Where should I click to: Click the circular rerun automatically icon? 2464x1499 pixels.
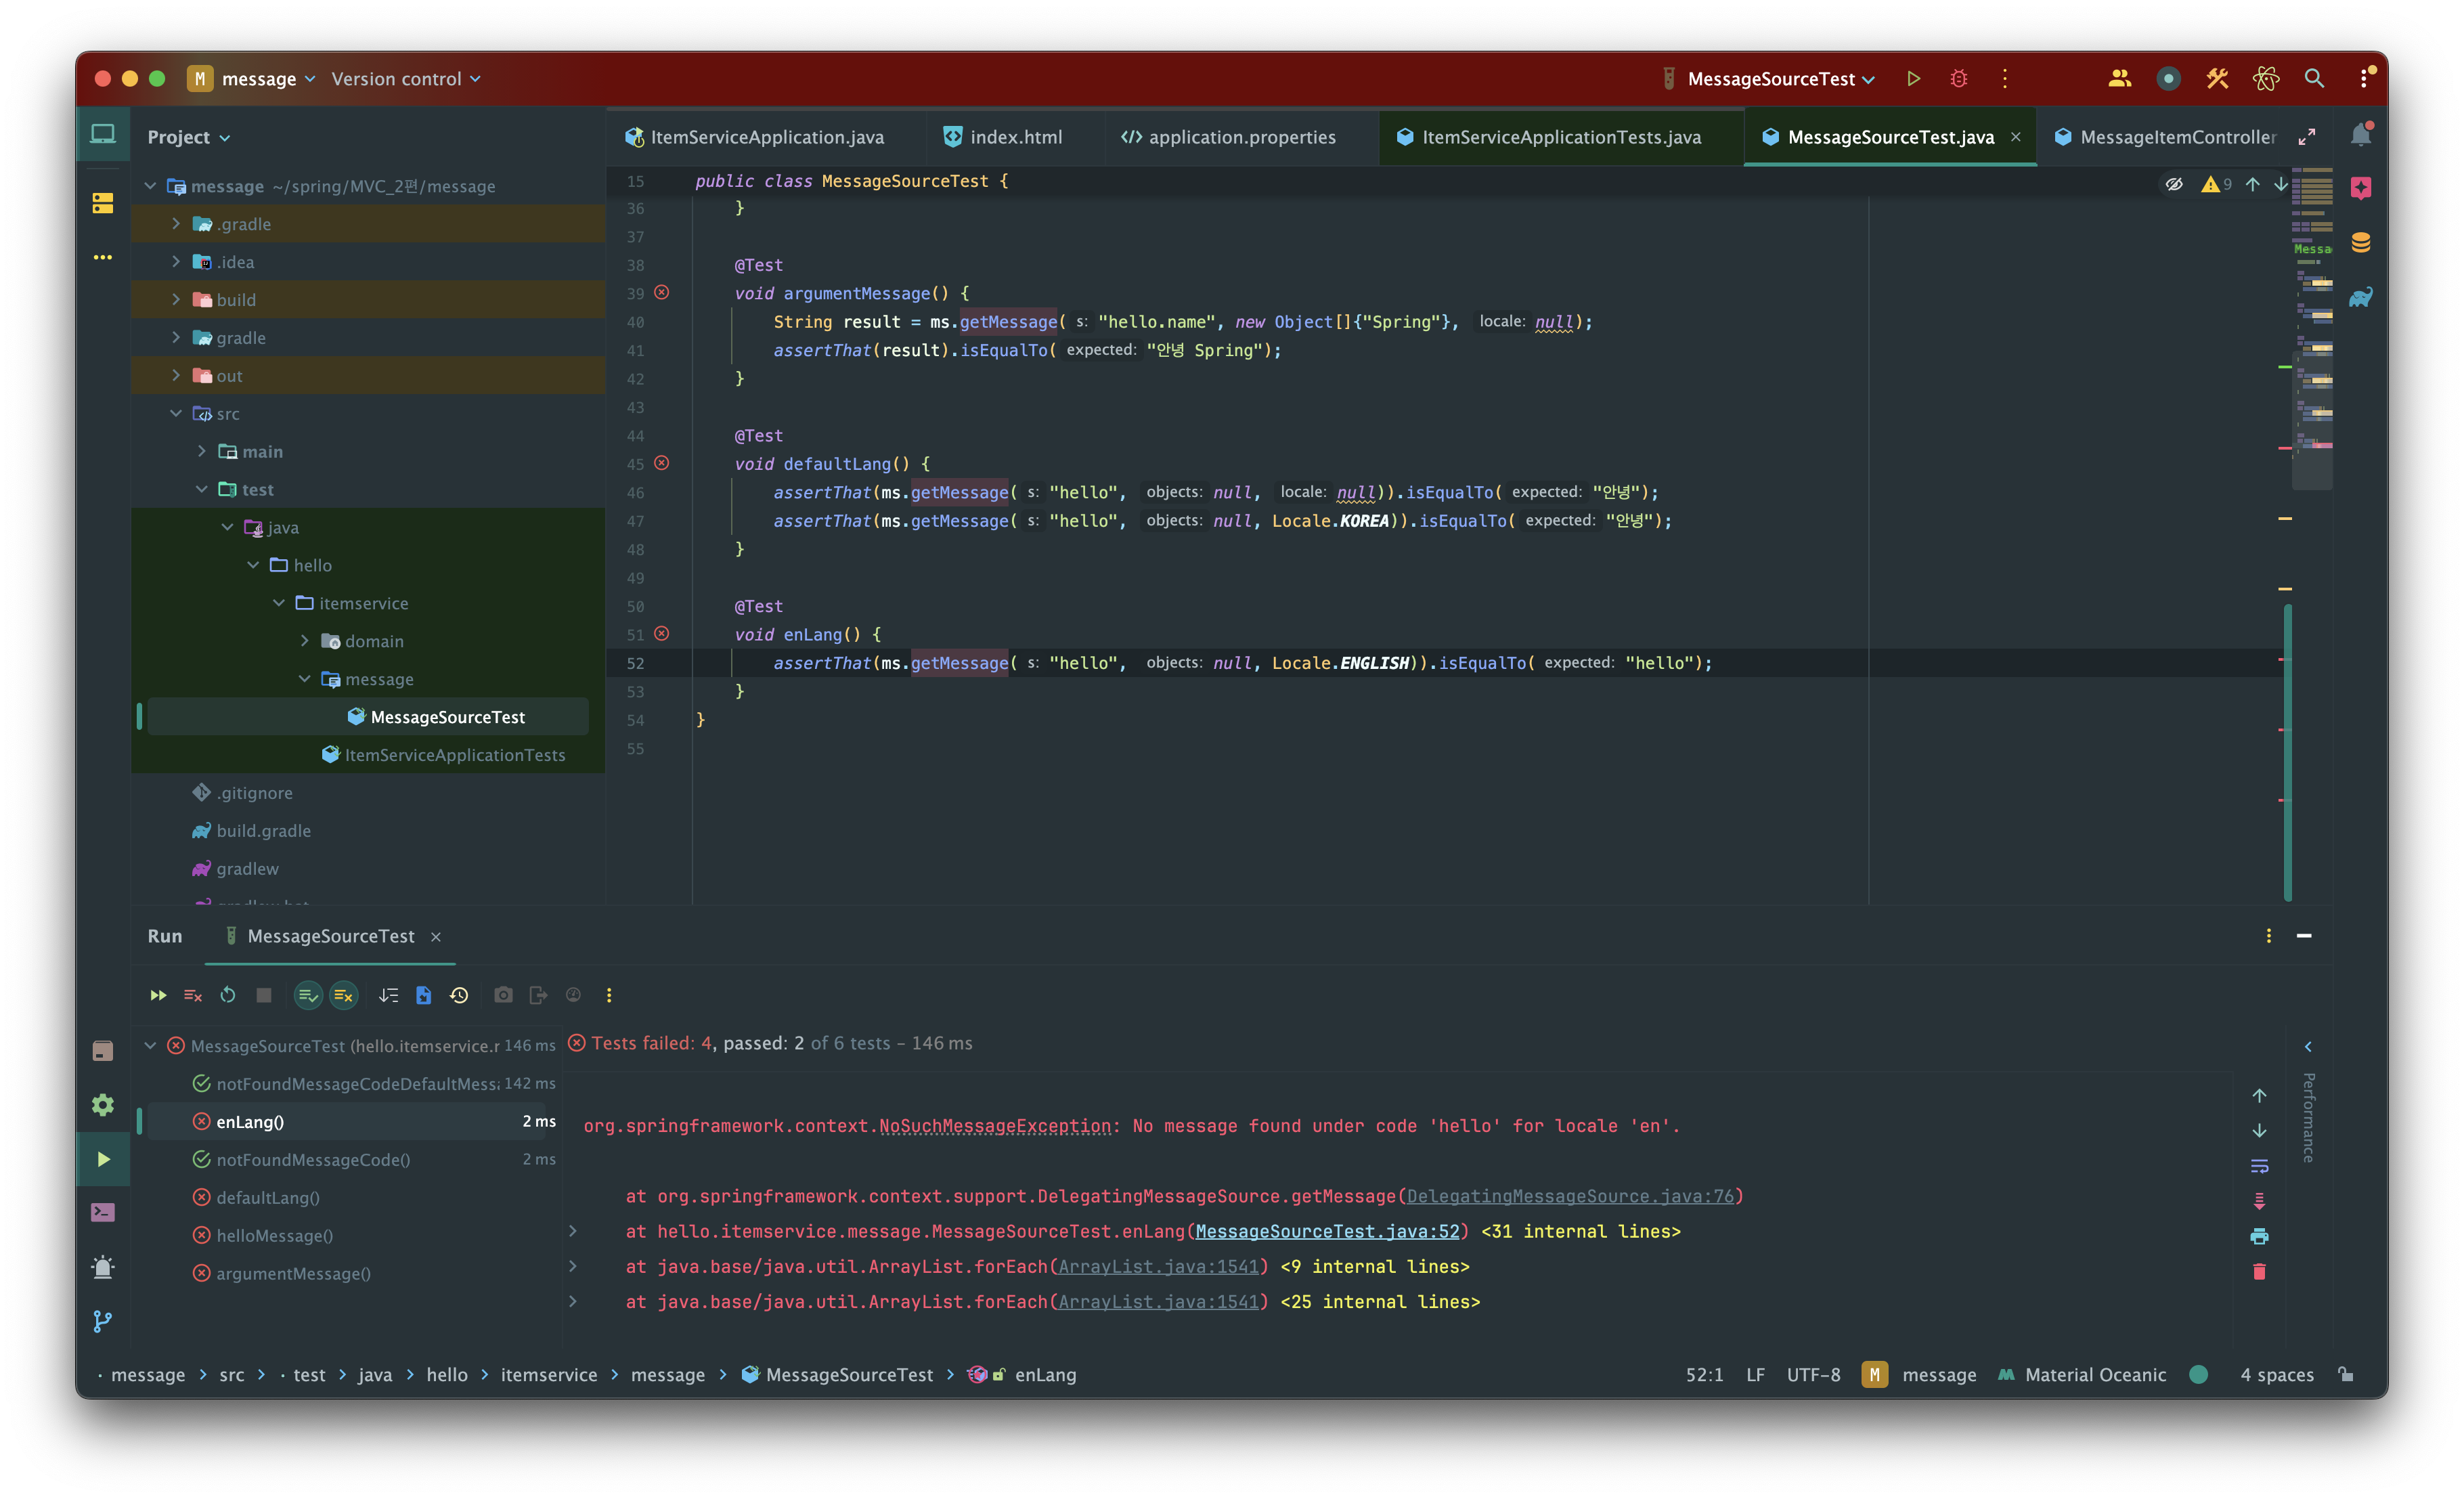228,995
